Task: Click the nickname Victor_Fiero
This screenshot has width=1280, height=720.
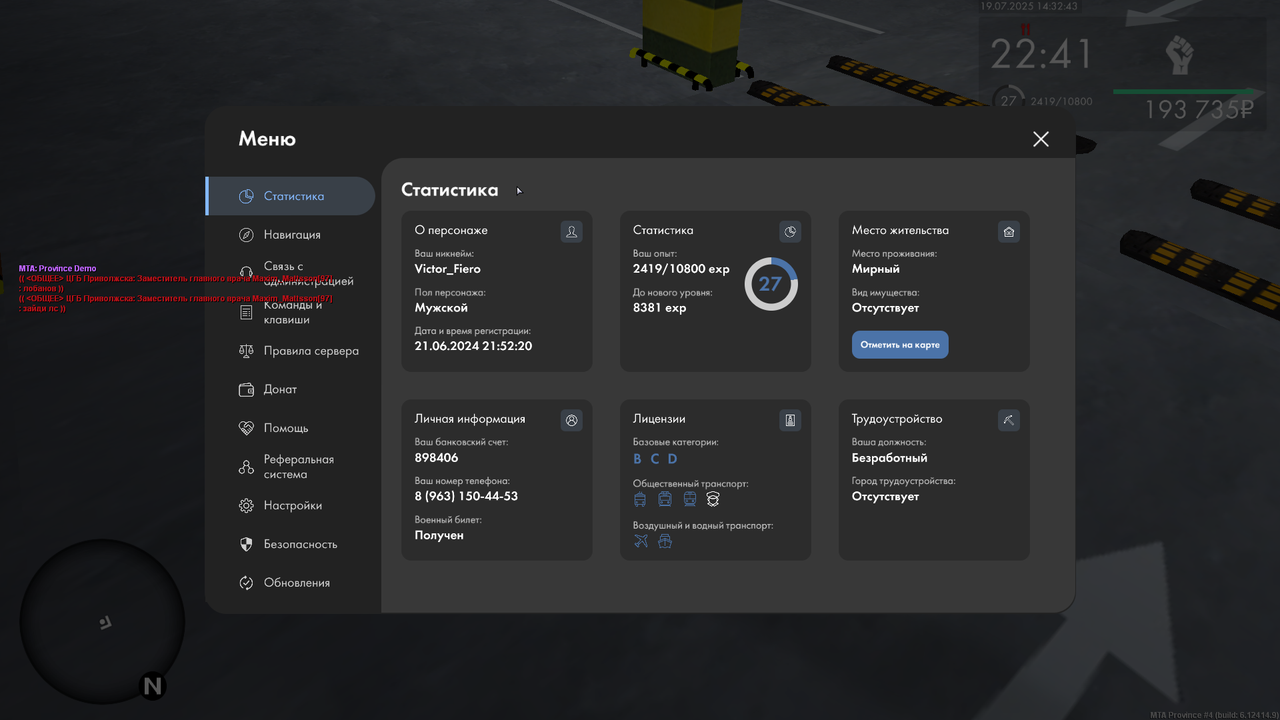Action: point(448,269)
